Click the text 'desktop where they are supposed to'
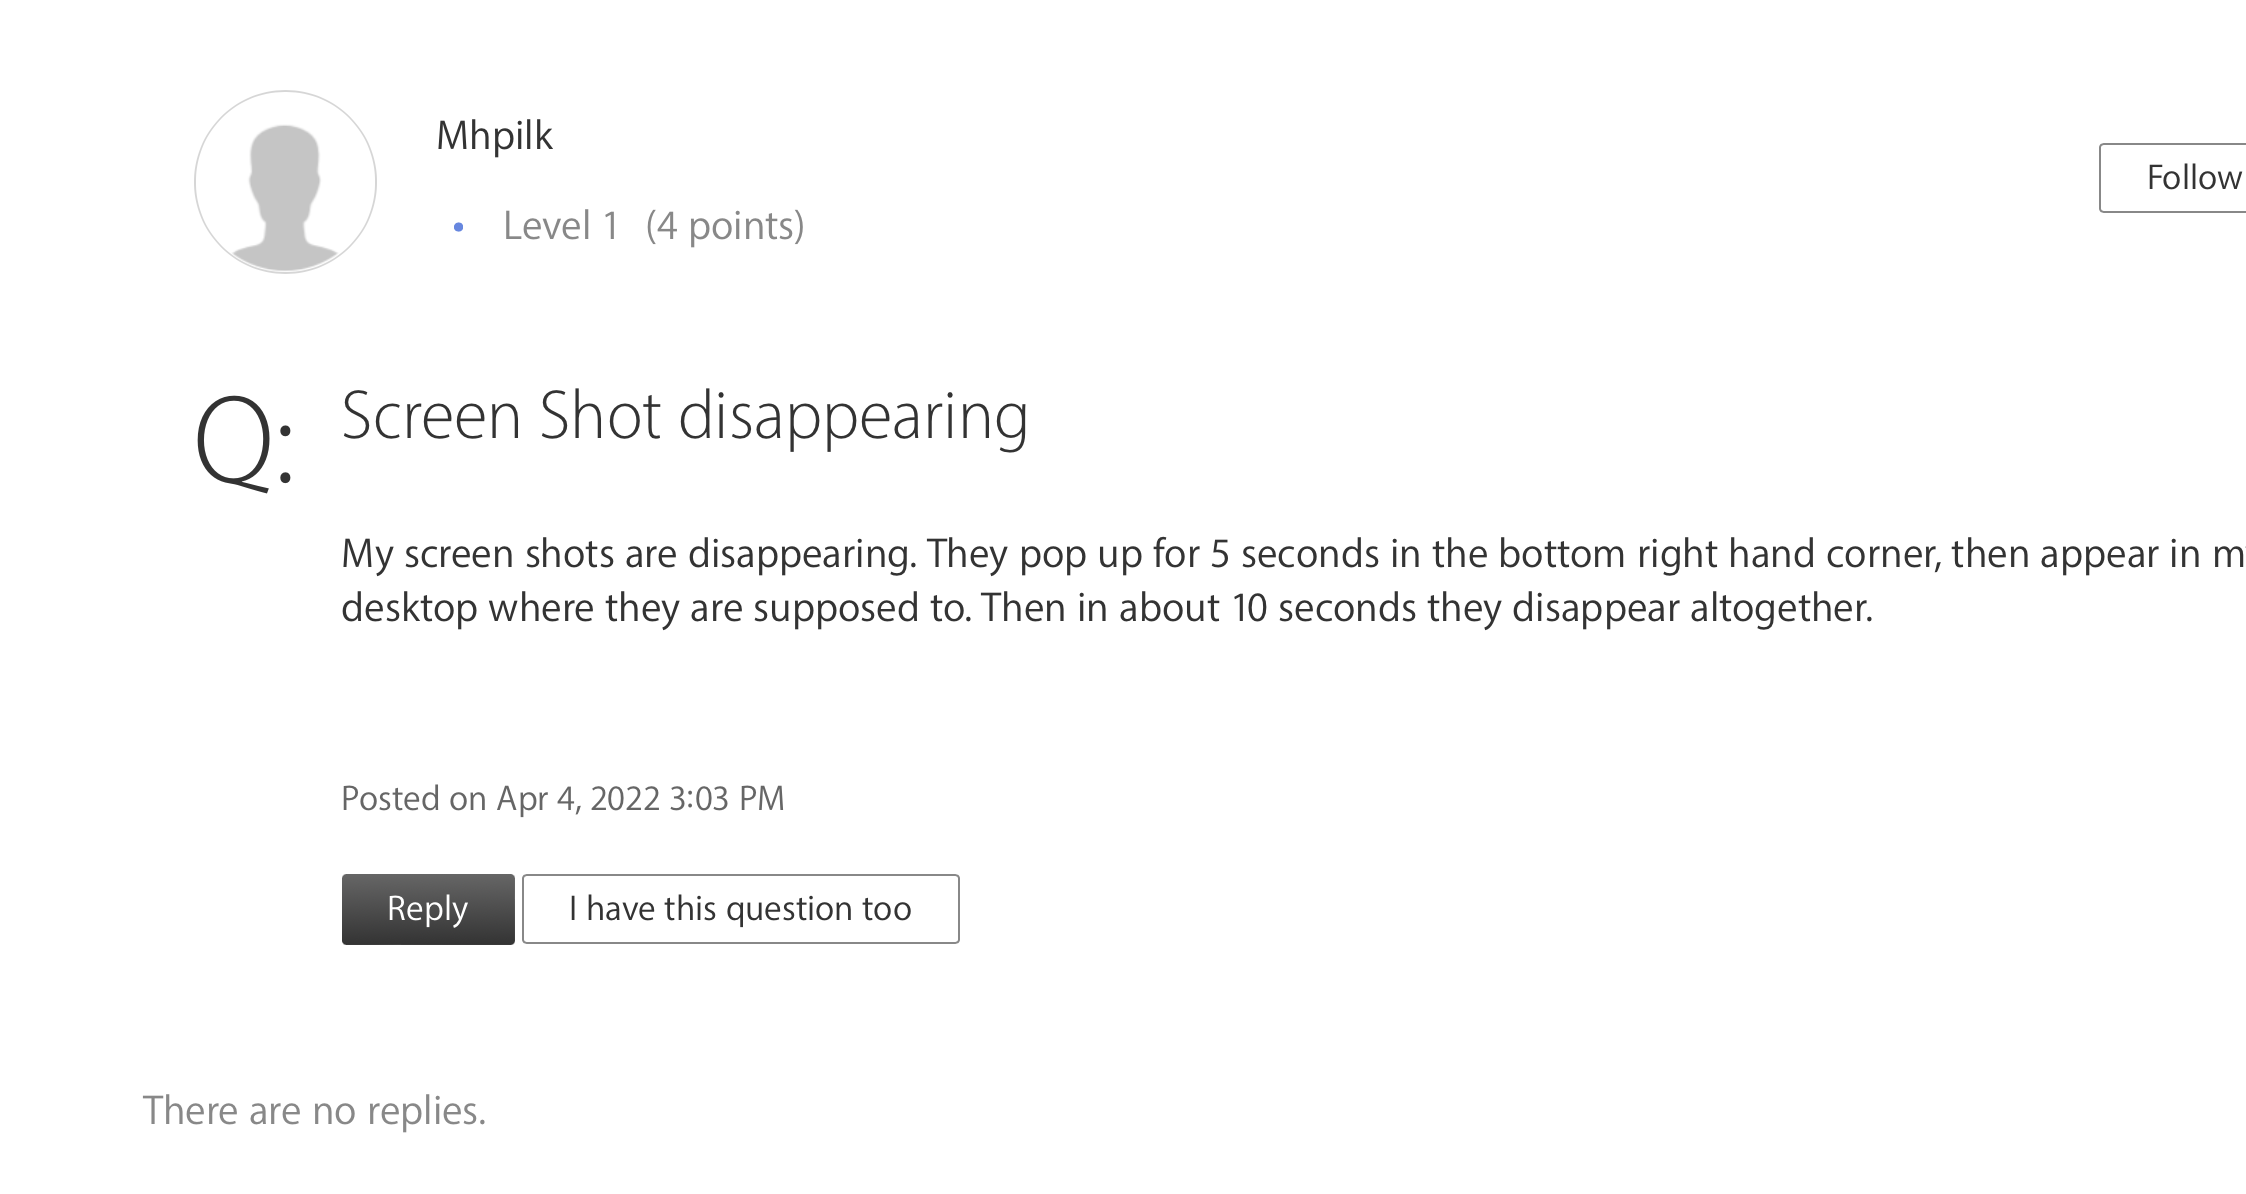The image size is (2246, 1194). point(654,608)
